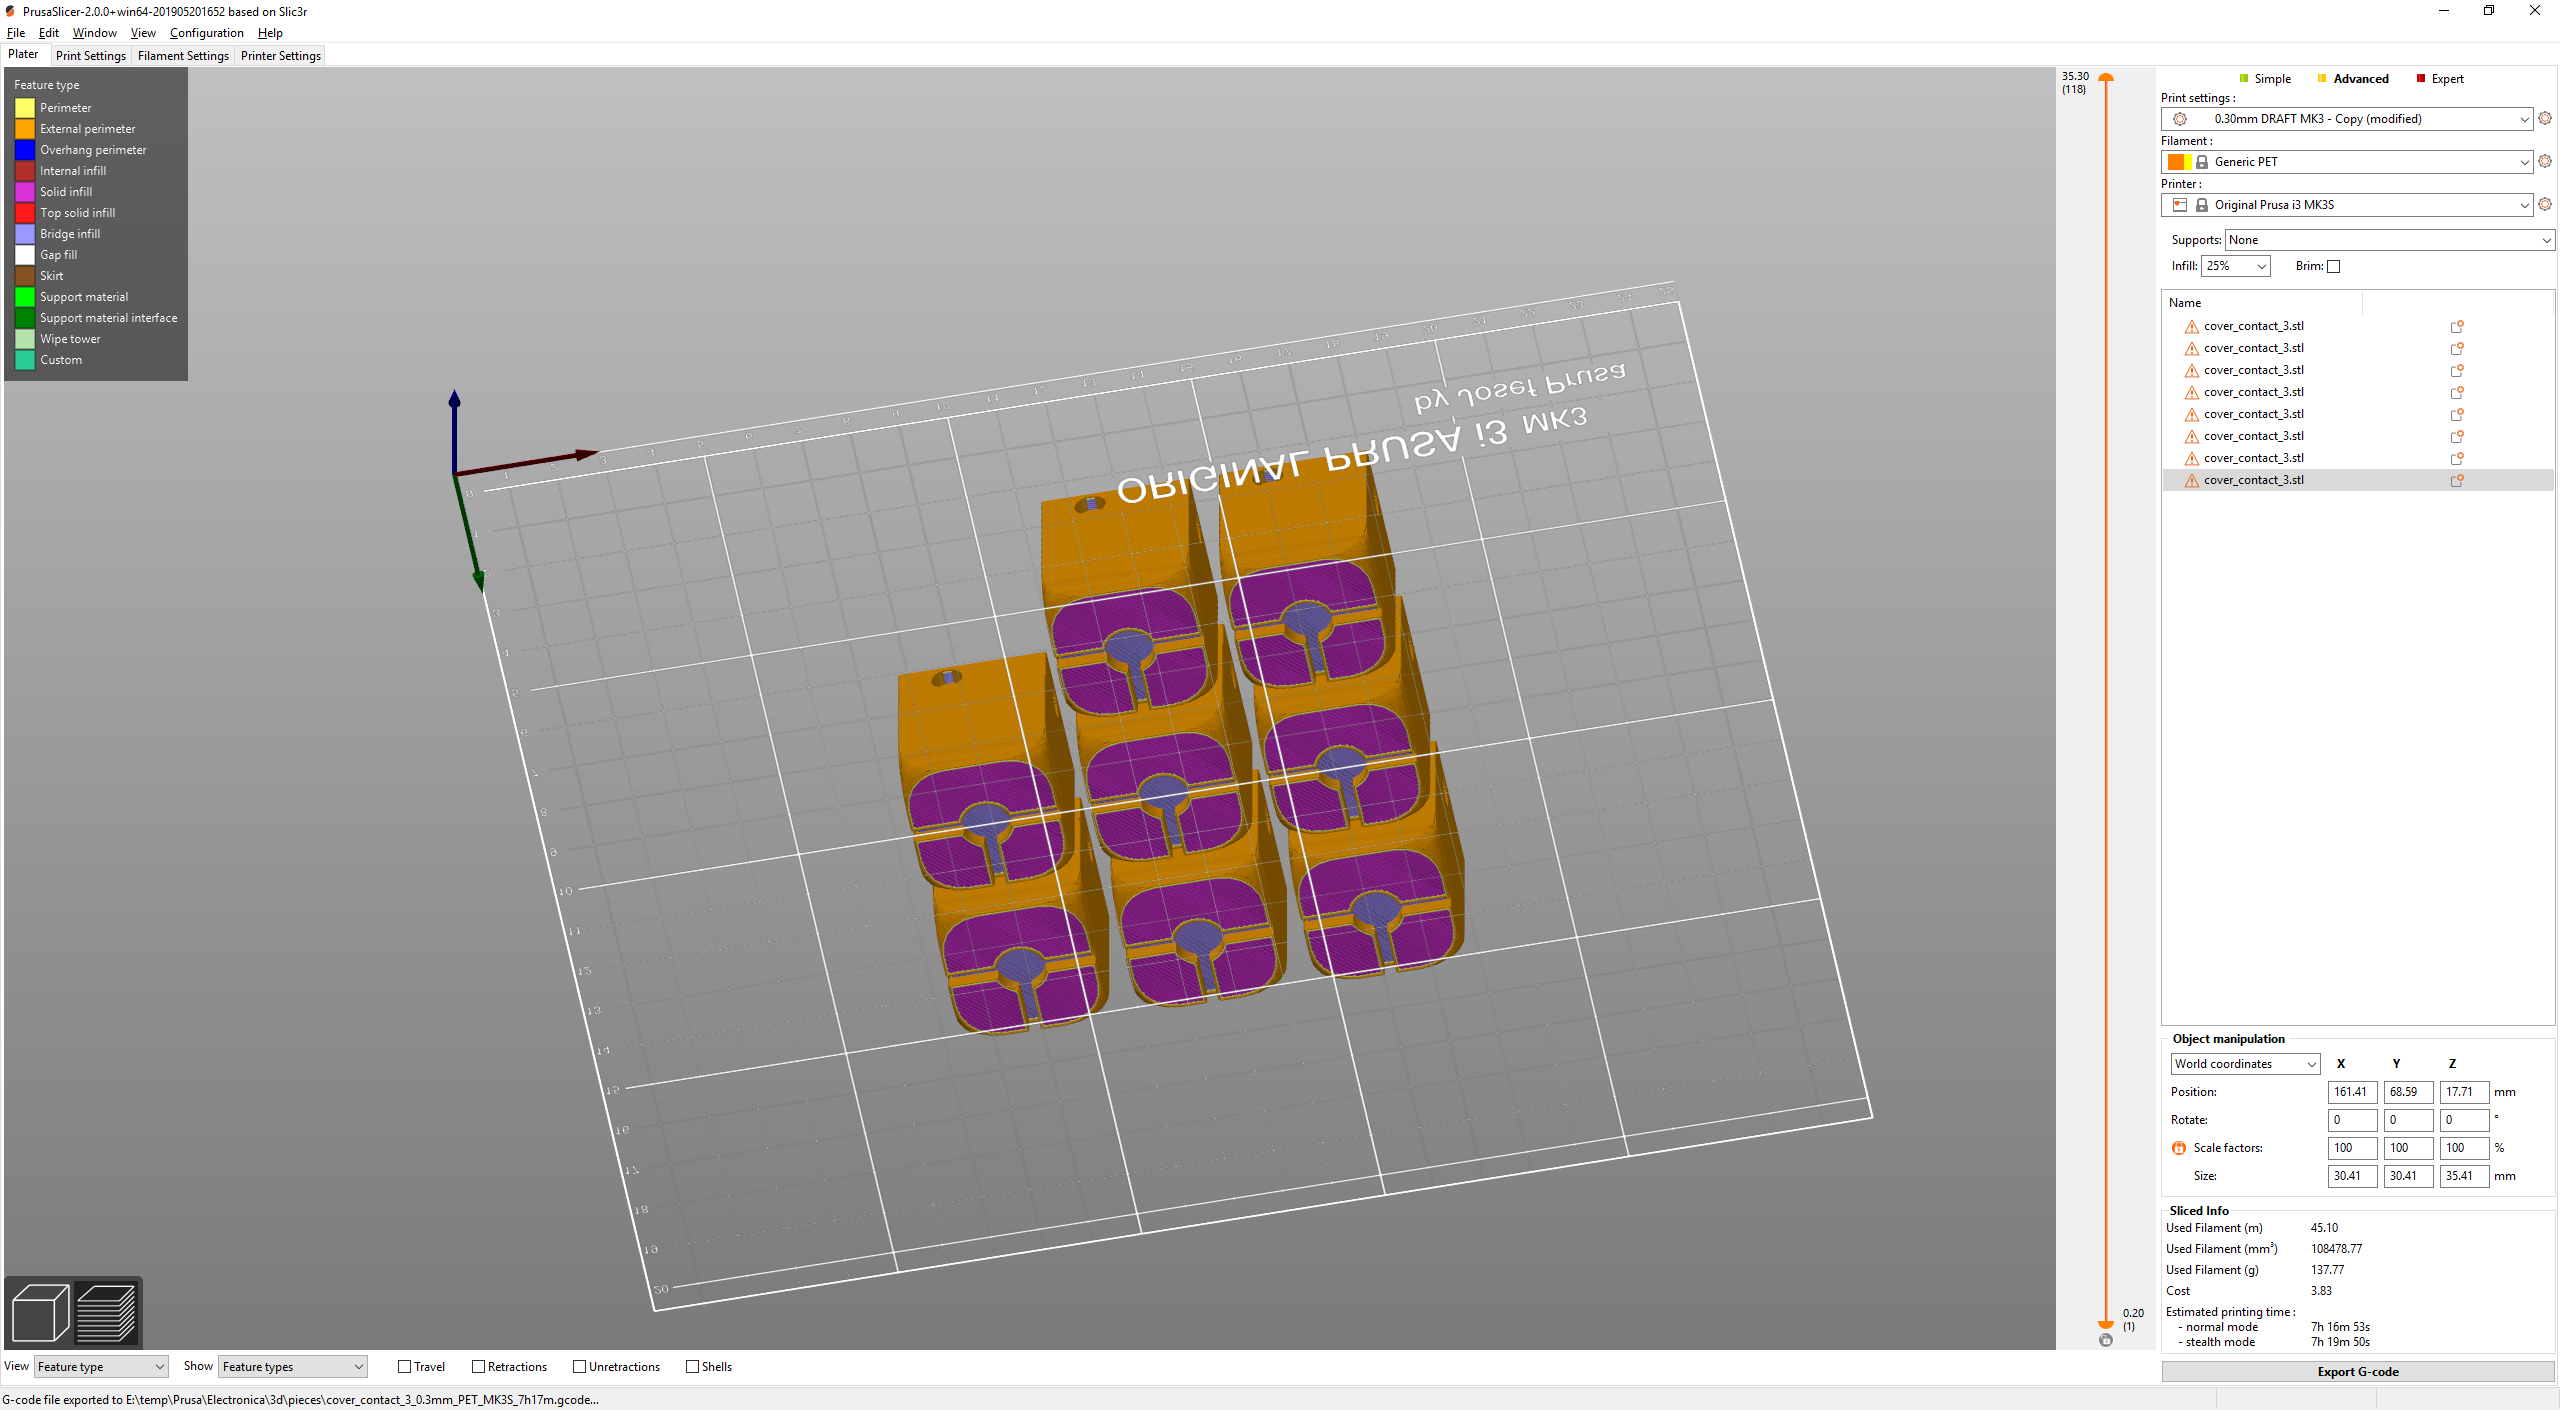The height and width of the screenshot is (1410, 2560).
Task: Click the lock icon below the layer slider
Action: click(x=2106, y=1340)
